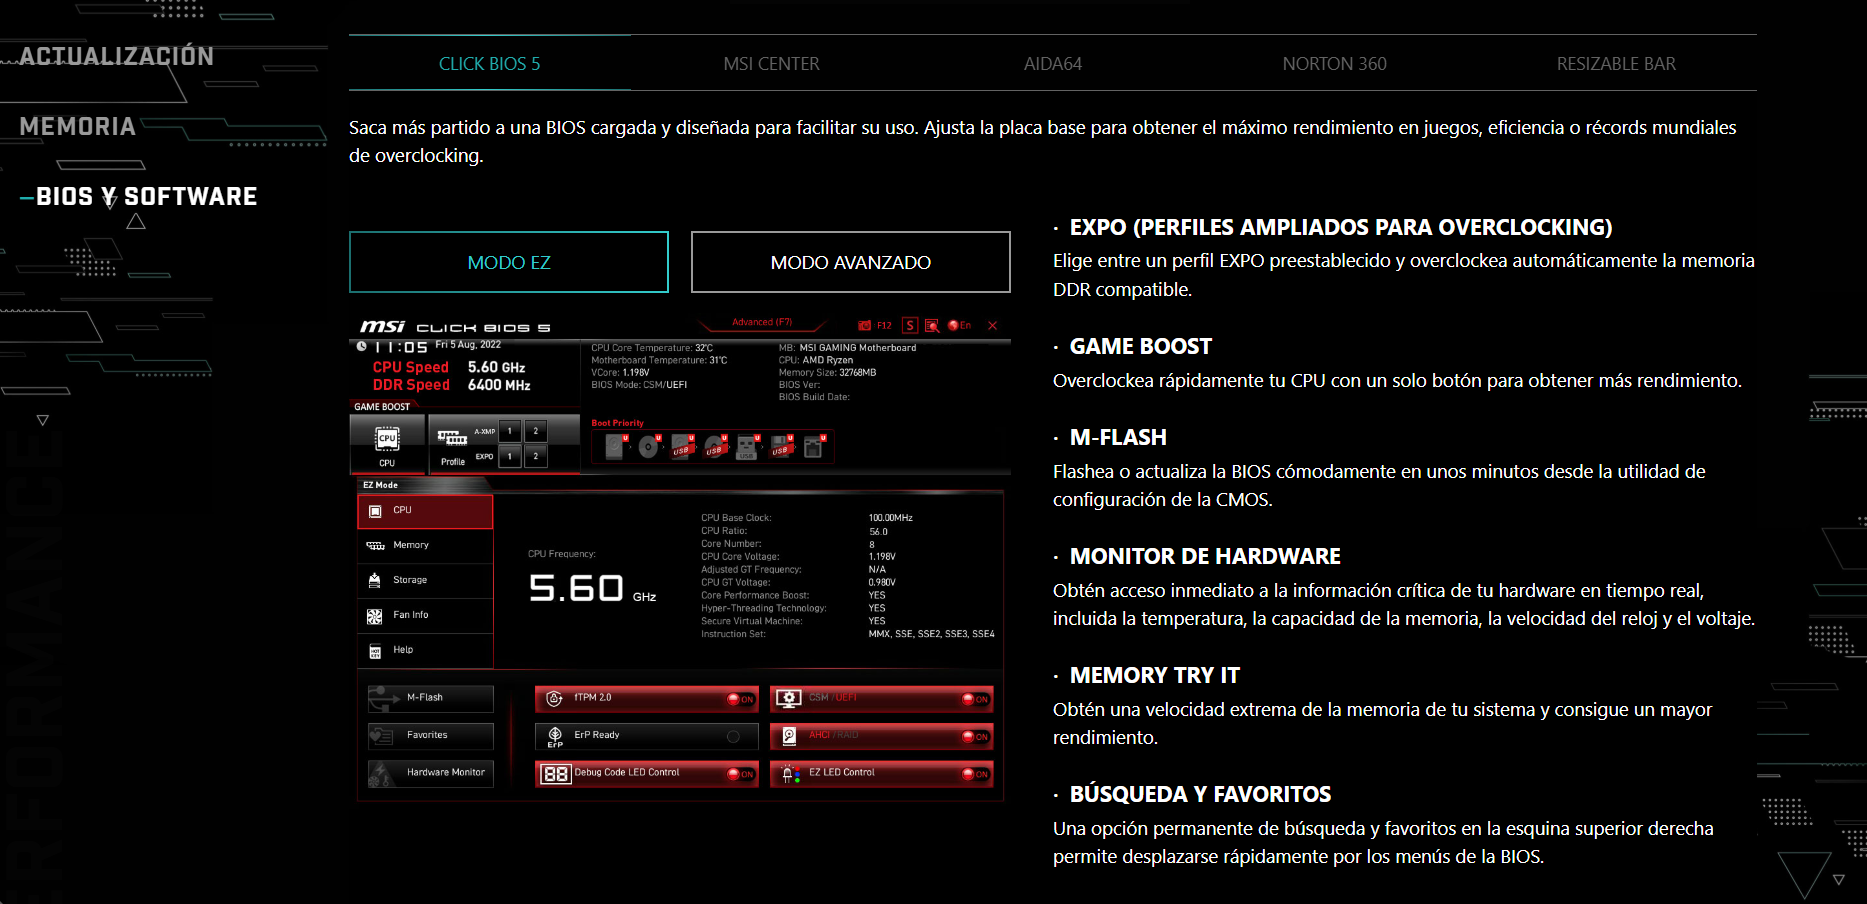
Task: Select EXPO profile 2
Action: pyautogui.click(x=536, y=456)
